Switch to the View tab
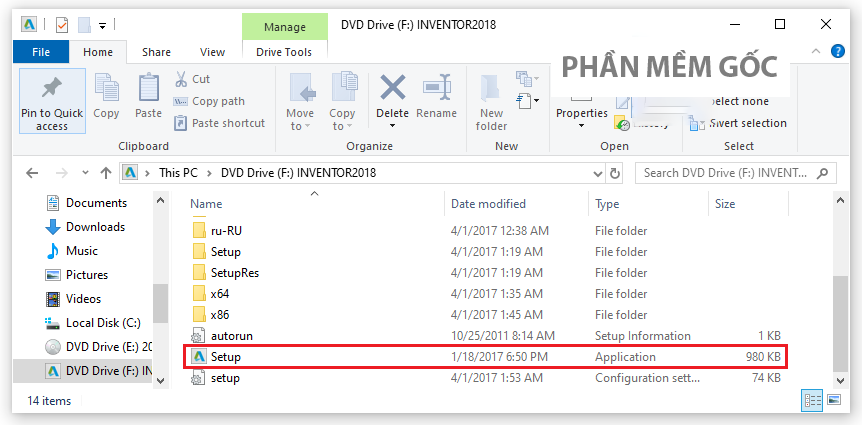 [x=212, y=52]
